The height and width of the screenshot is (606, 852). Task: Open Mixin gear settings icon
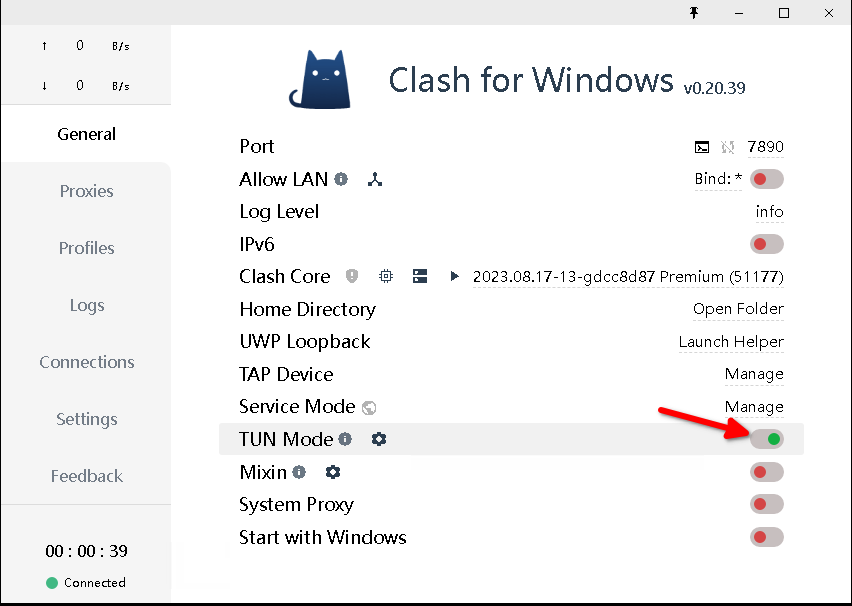[333, 472]
